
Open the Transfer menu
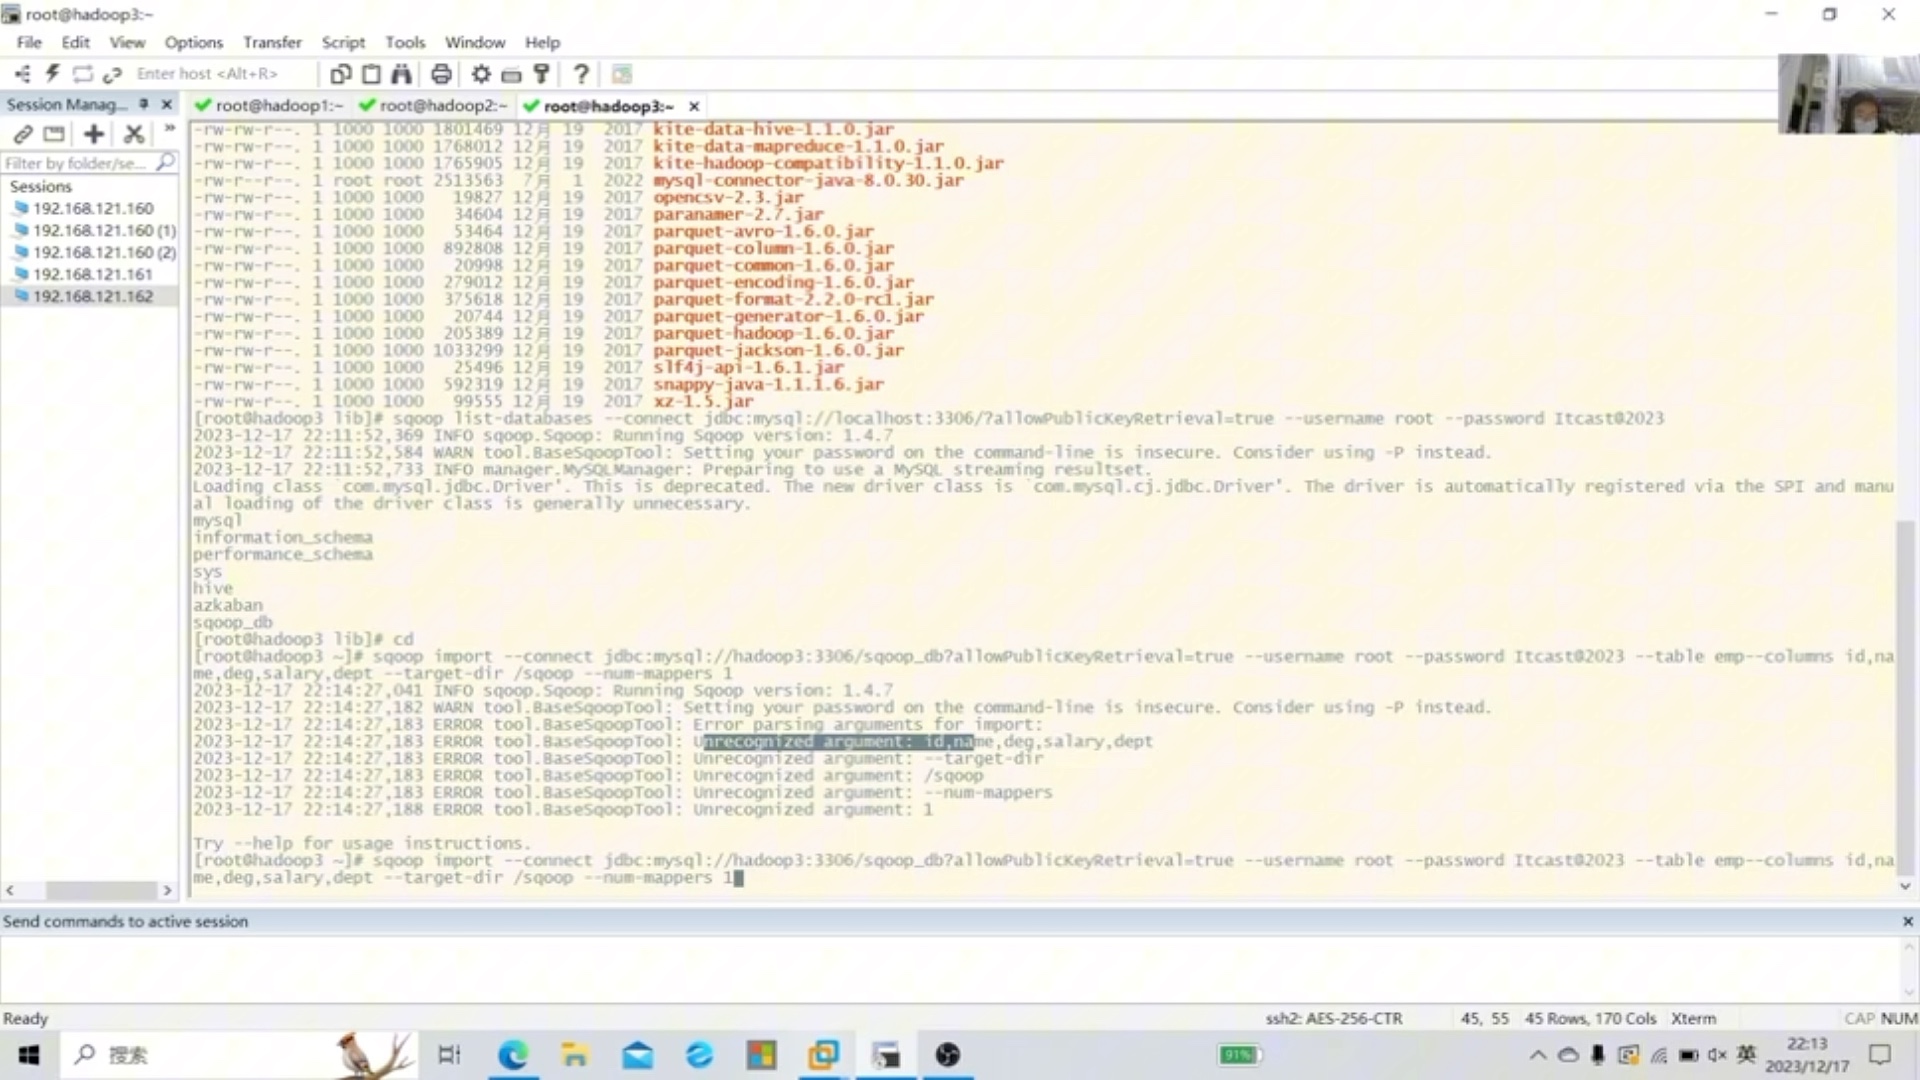[271, 42]
